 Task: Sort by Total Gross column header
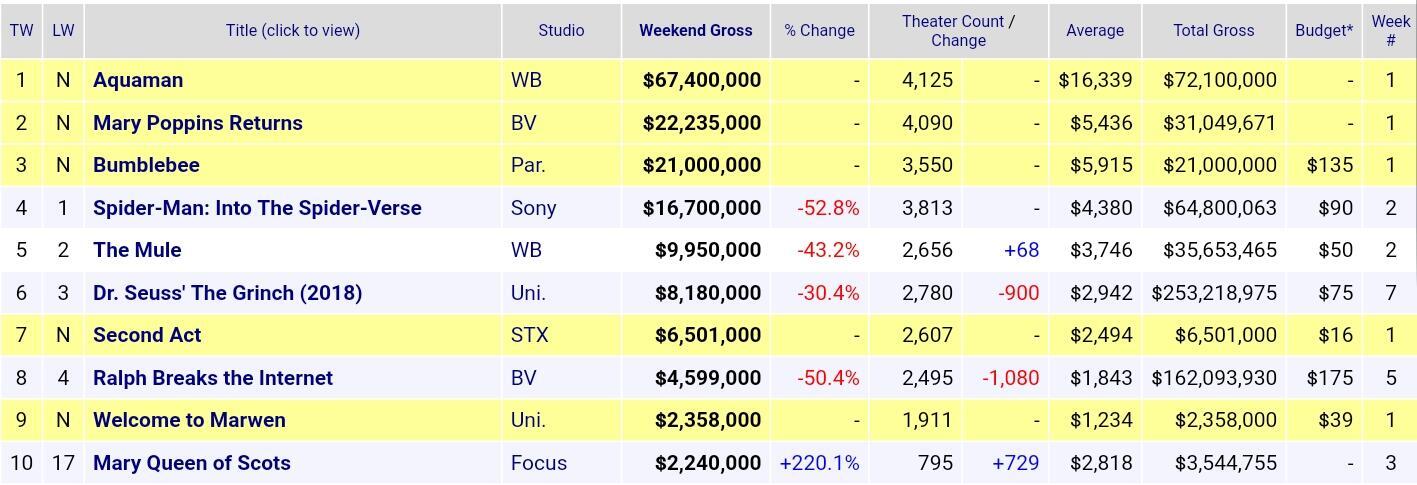pos(1213,30)
